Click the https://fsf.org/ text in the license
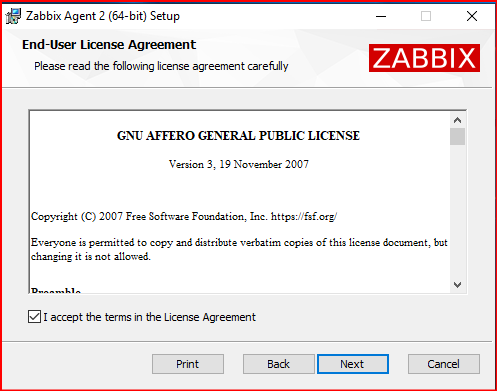The width and height of the screenshot is (497, 391). tap(304, 217)
